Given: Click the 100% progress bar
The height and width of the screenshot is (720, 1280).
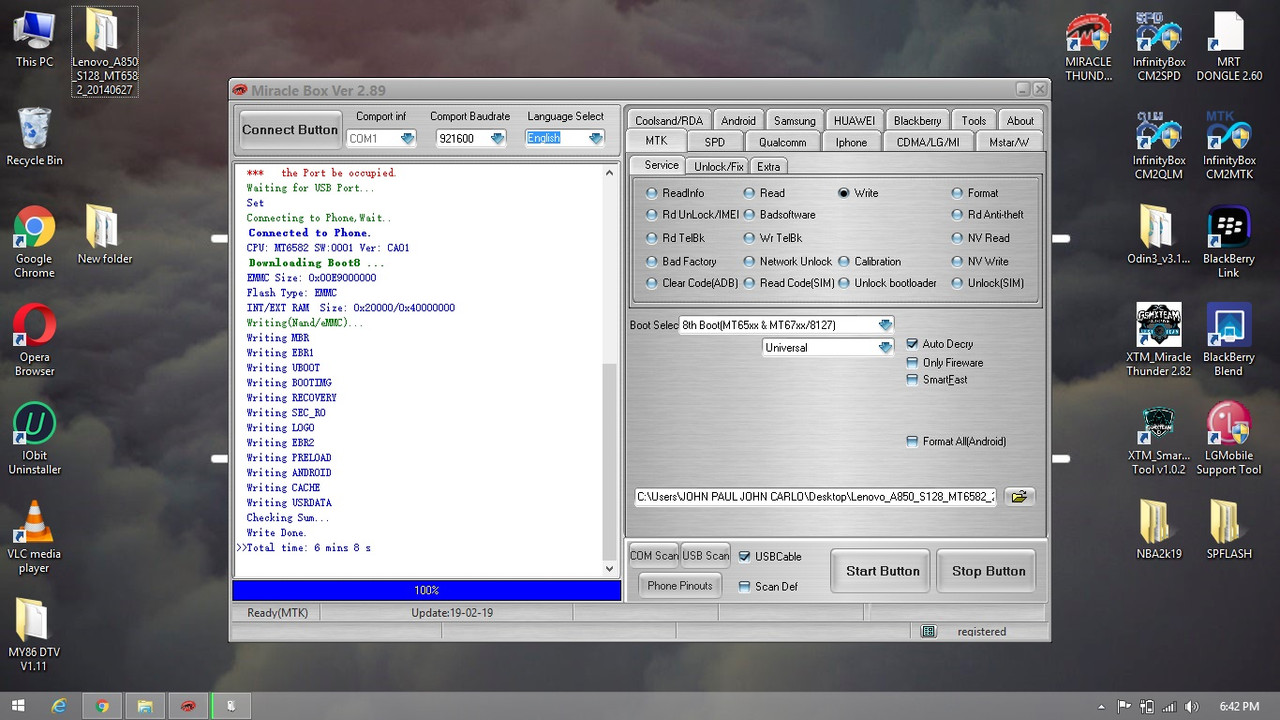Looking at the screenshot, I should point(426,591).
